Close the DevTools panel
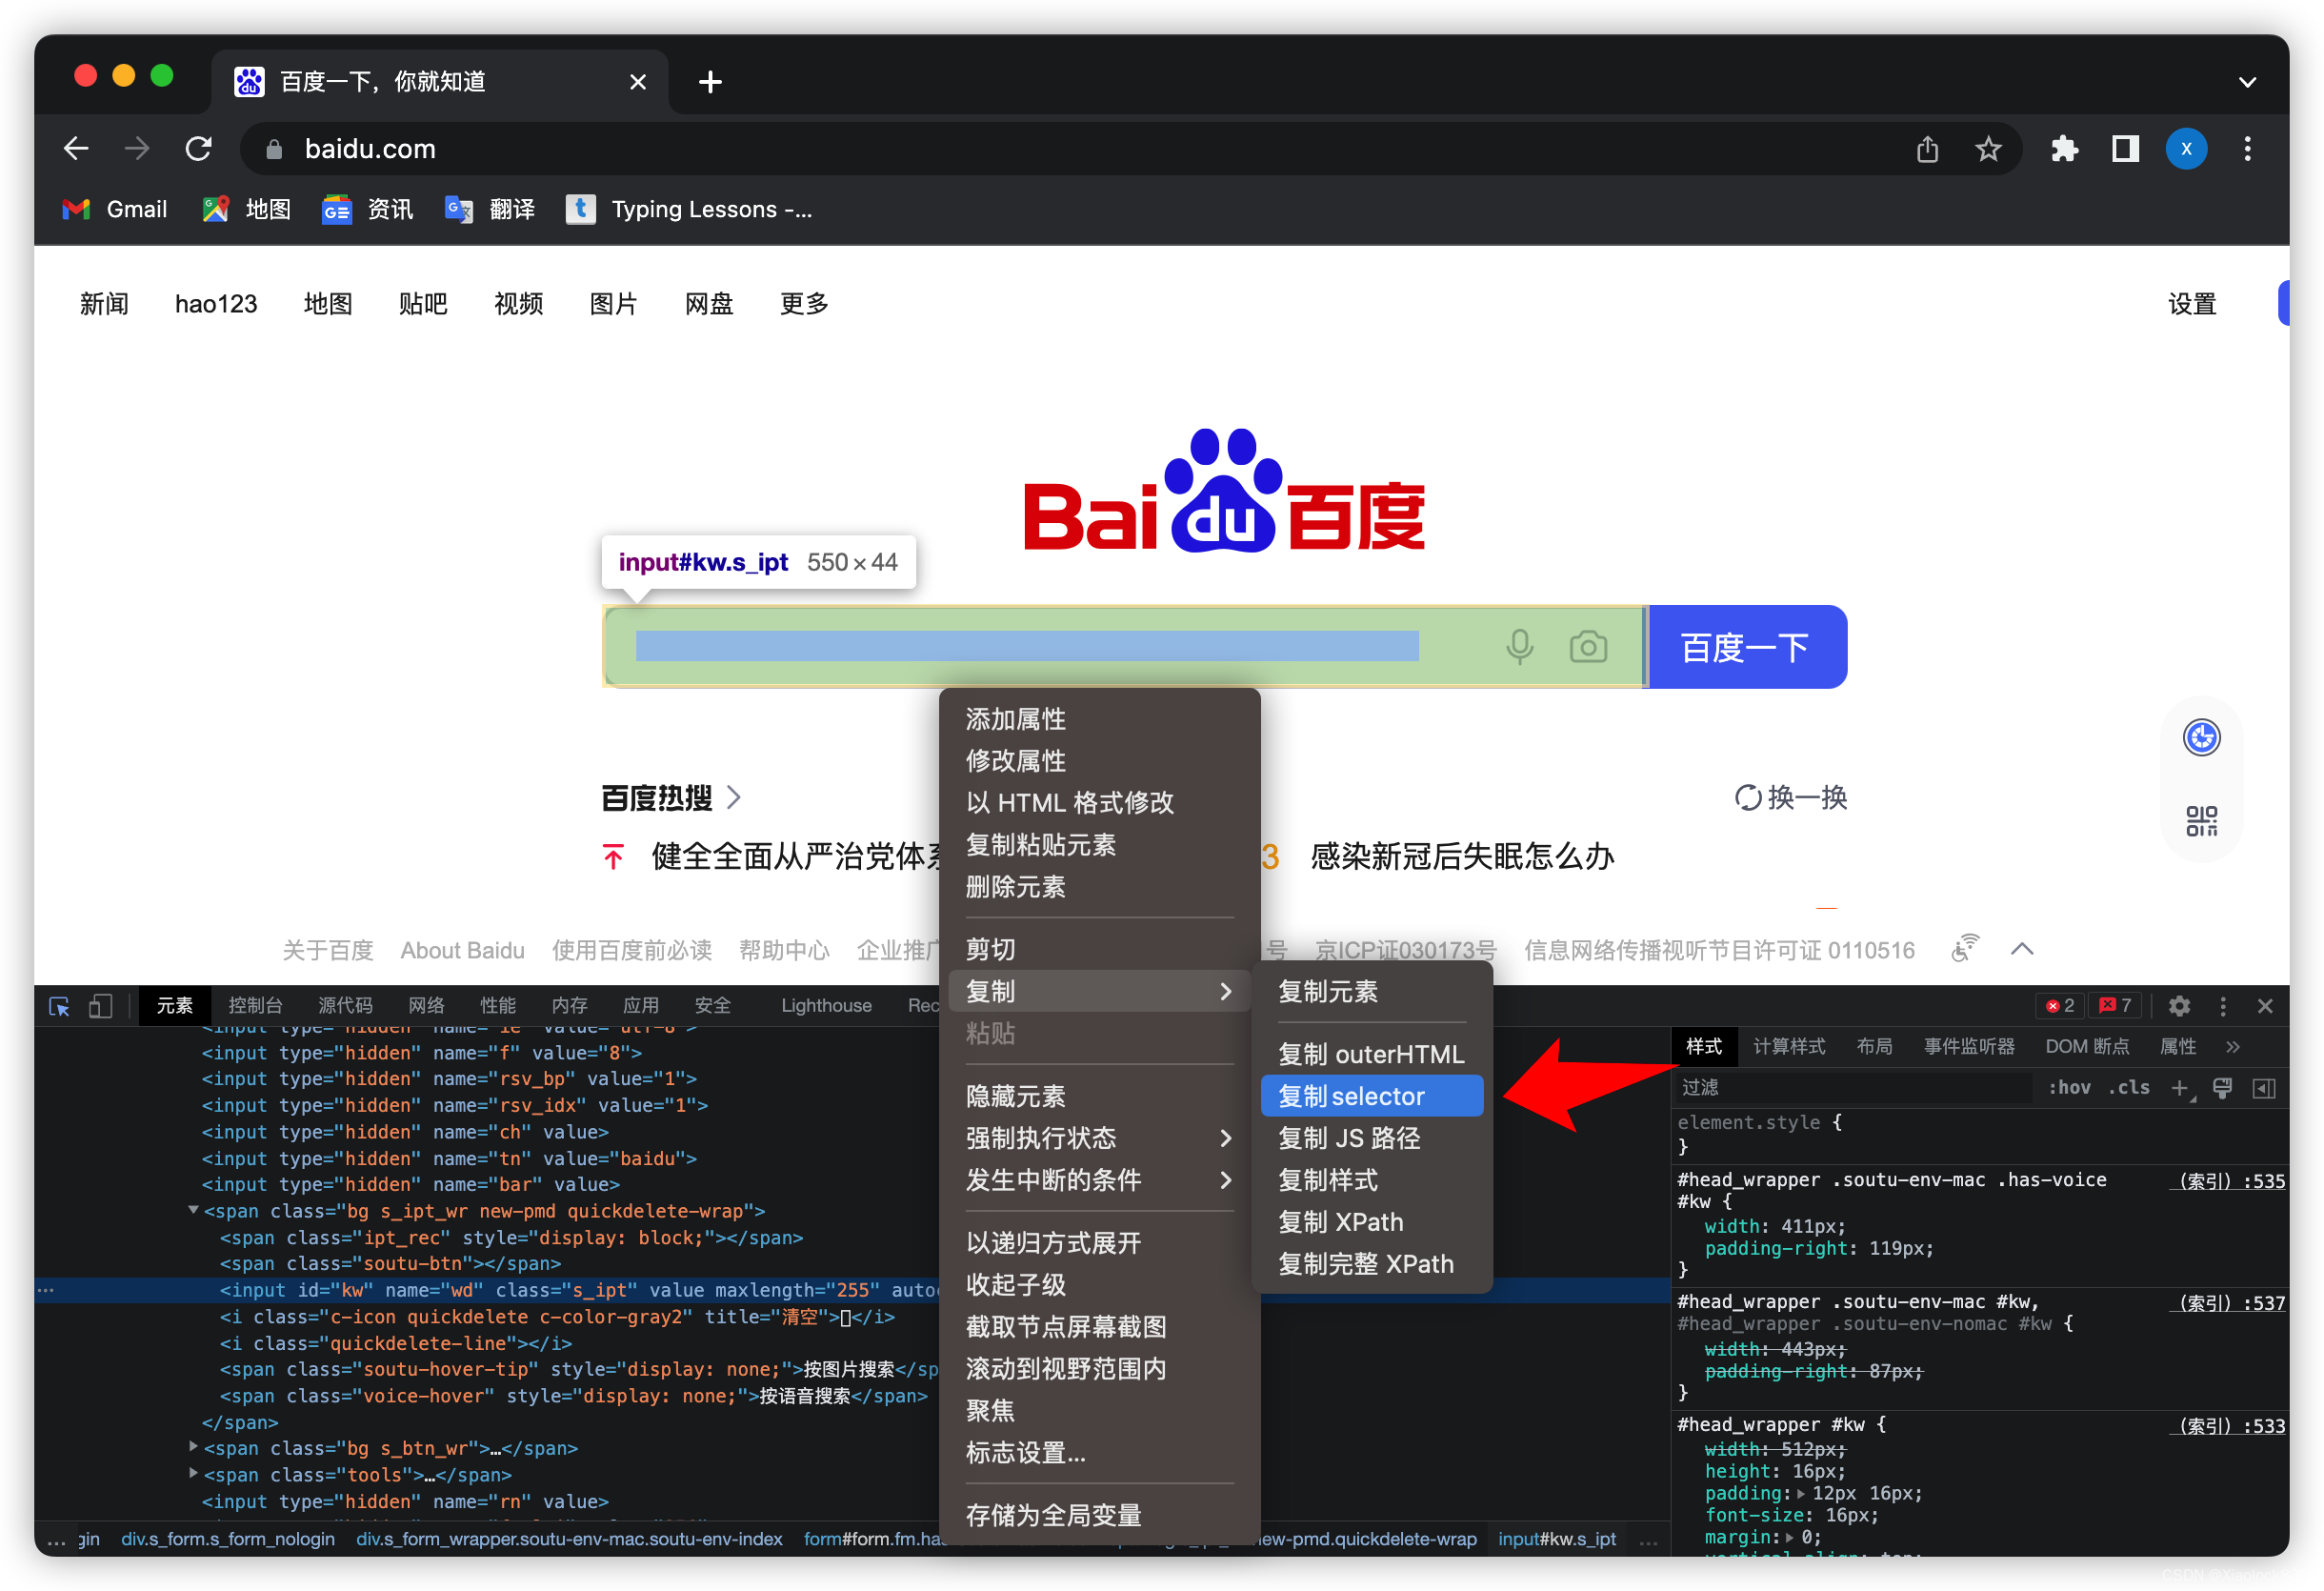The image size is (2324, 1591). pos(2265,1006)
